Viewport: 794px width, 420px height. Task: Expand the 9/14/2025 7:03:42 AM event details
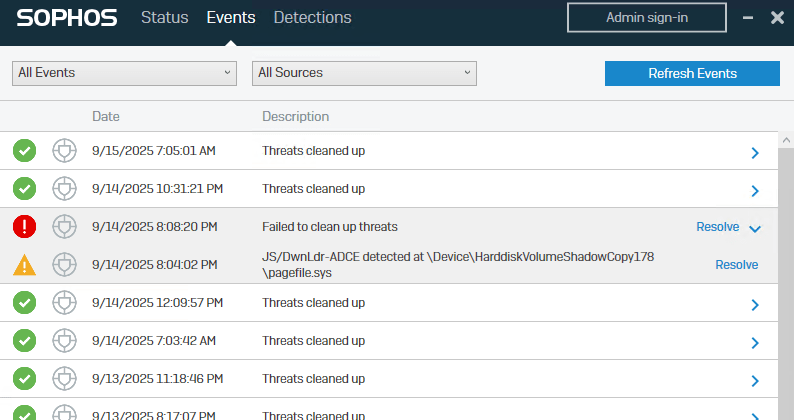pos(755,342)
